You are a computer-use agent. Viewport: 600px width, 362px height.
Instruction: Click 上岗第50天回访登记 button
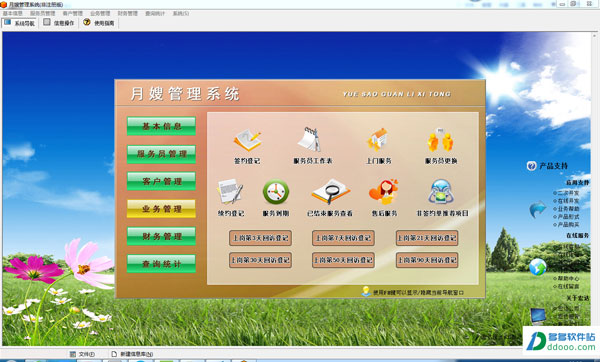point(343,260)
